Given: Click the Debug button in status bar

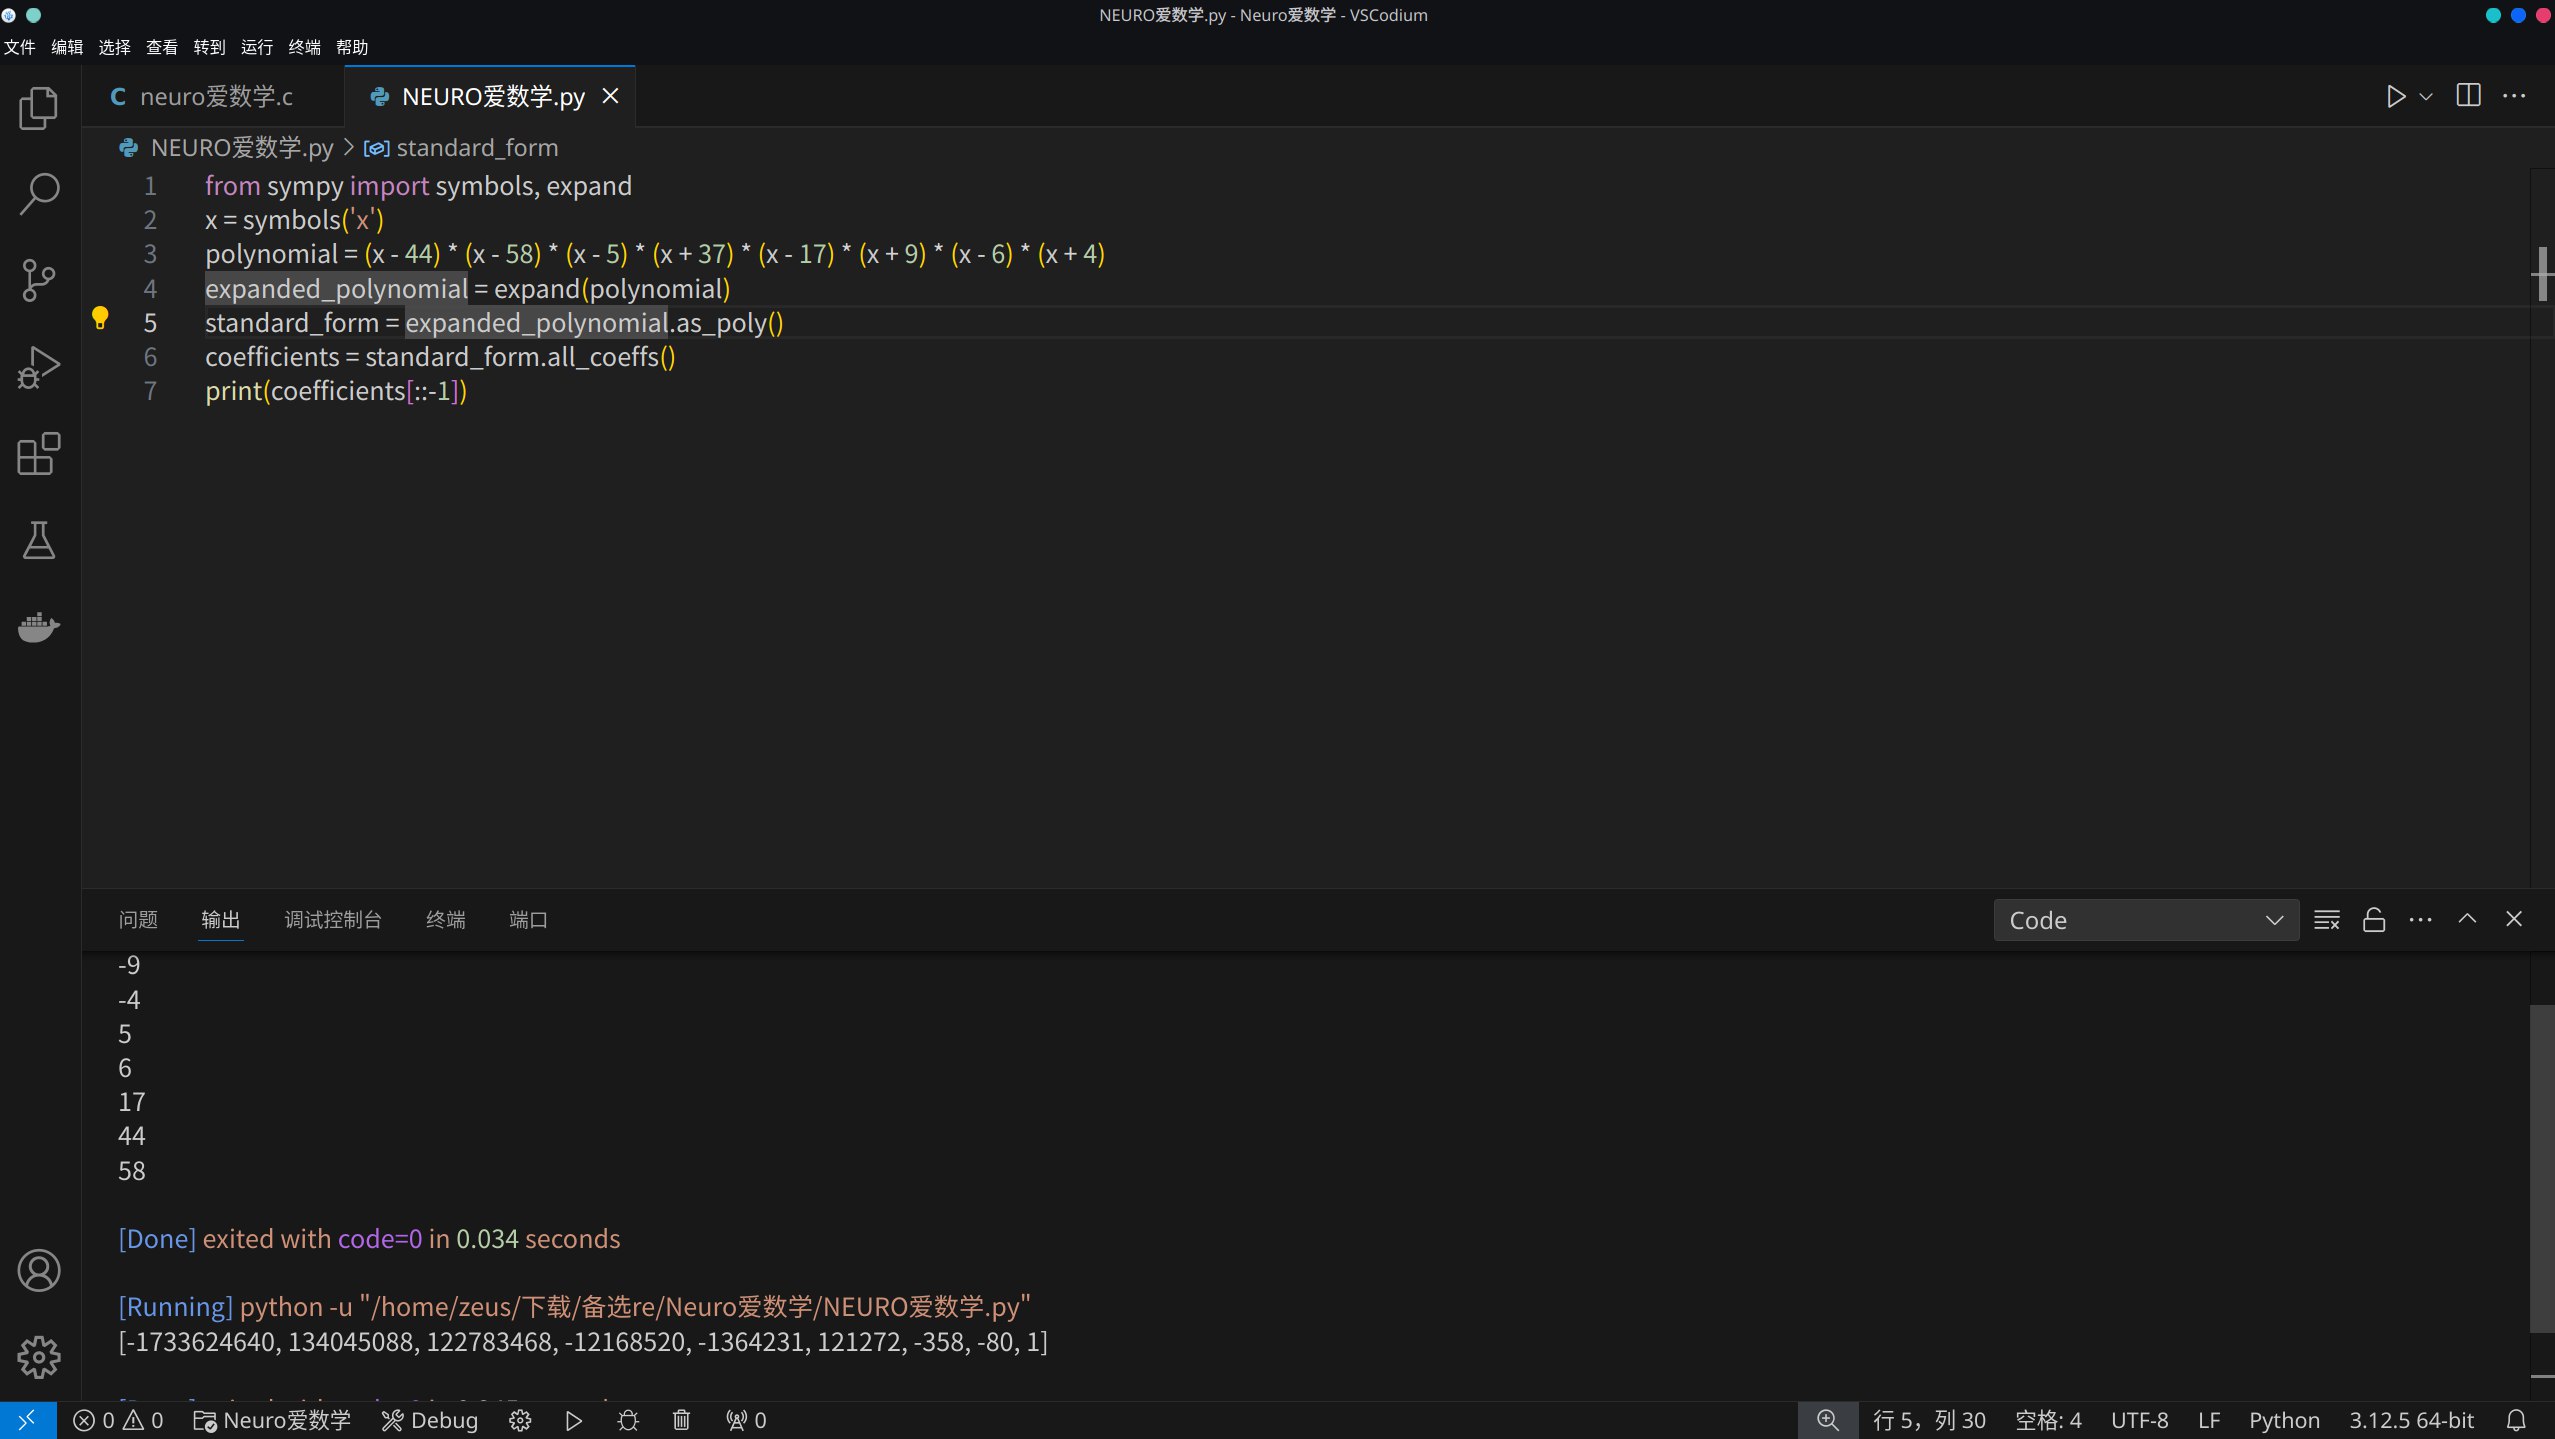Looking at the screenshot, I should point(430,1420).
